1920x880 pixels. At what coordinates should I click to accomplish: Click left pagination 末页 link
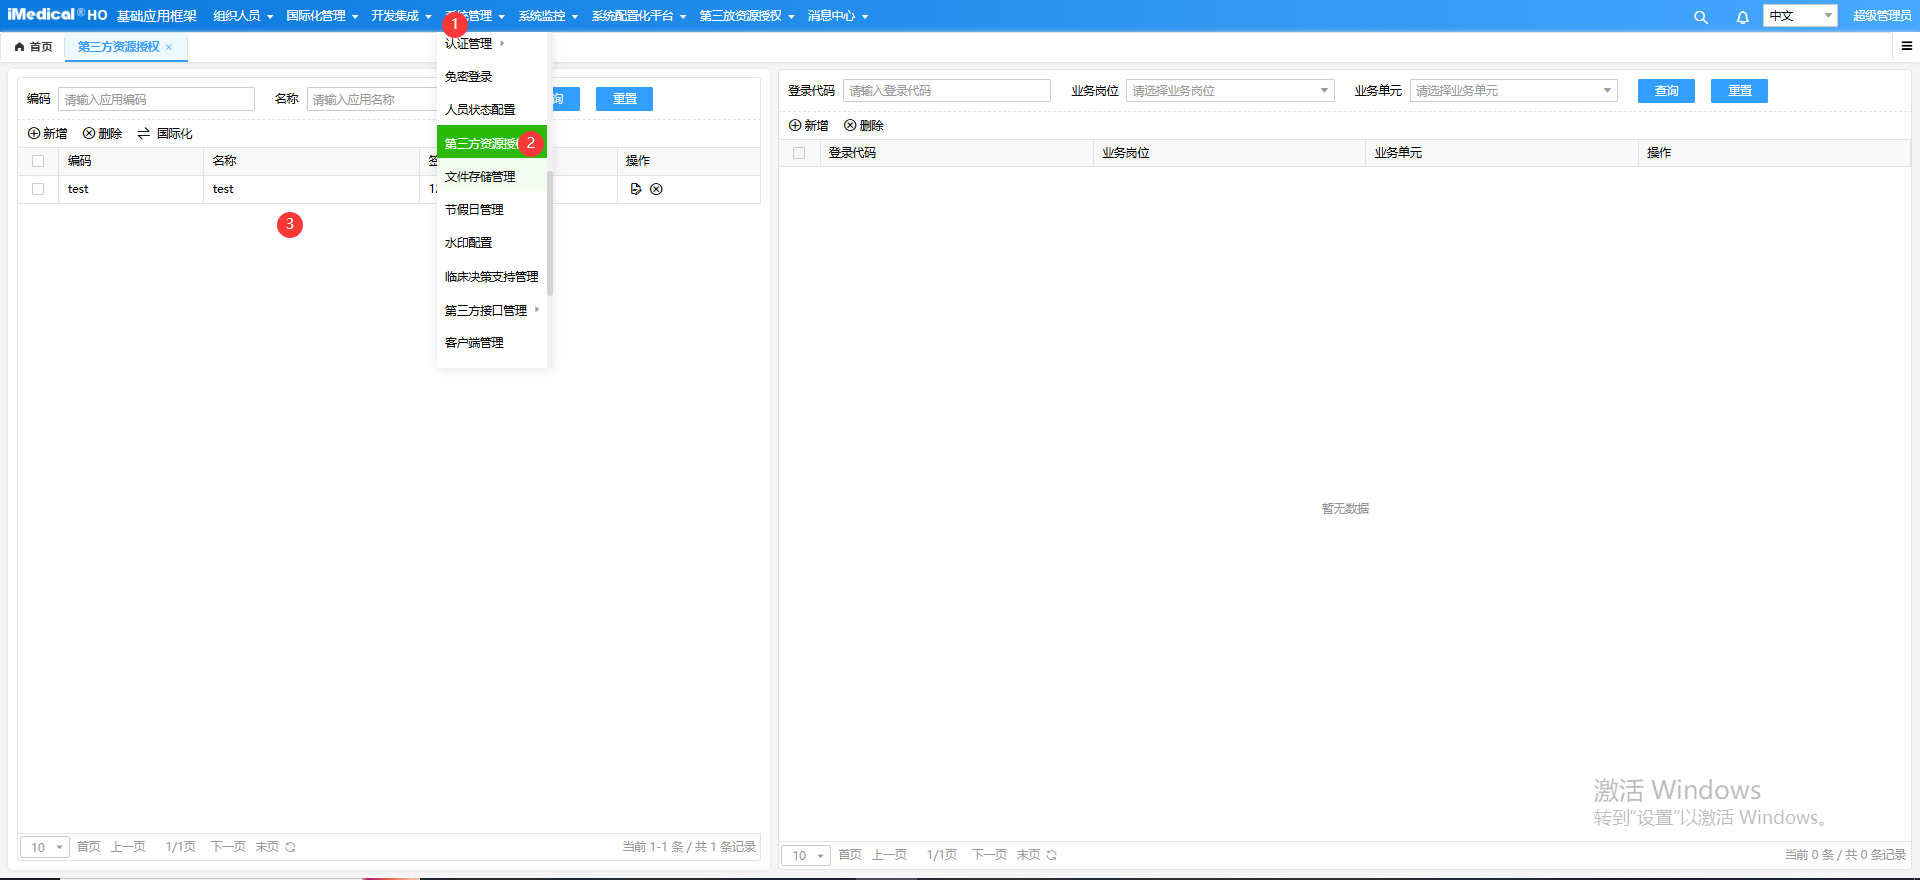[267, 847]
